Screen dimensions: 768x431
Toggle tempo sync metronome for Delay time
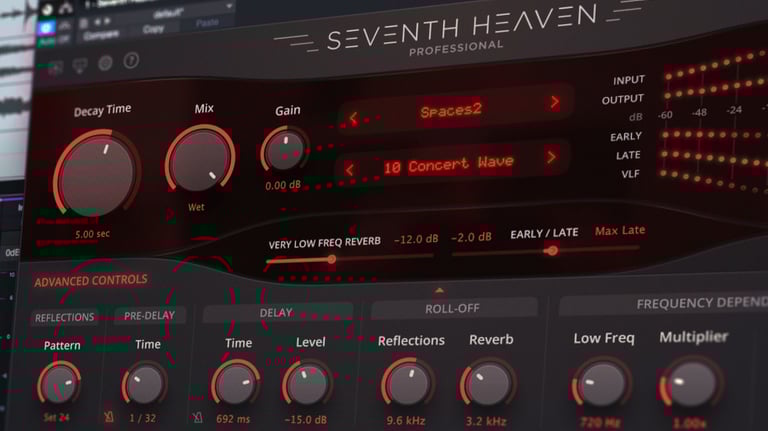(197, 417)
